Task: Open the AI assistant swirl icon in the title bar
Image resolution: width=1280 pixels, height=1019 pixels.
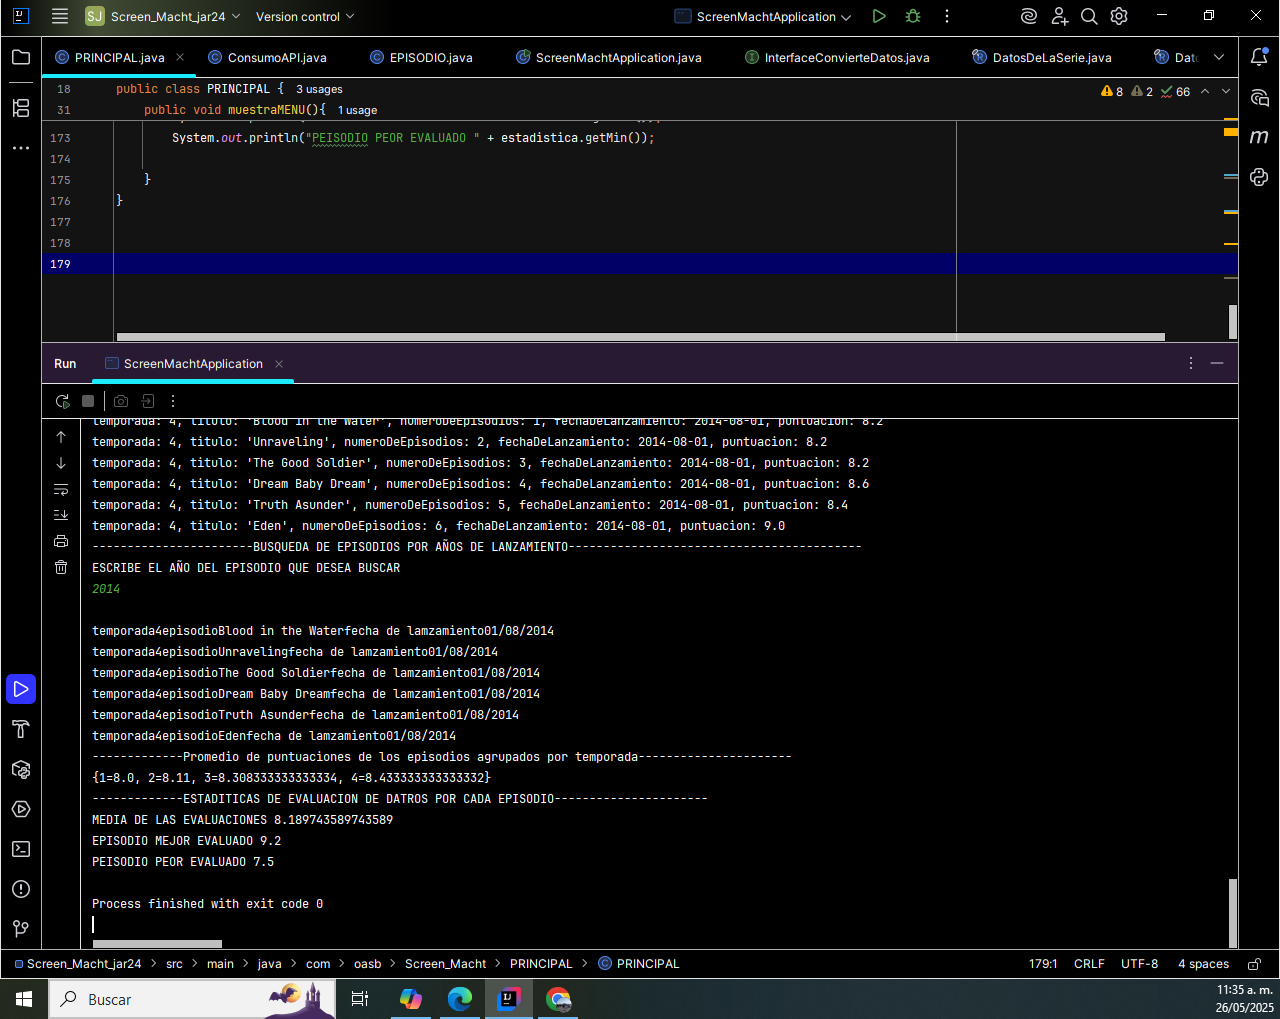Action: (x=1029, y=16)
